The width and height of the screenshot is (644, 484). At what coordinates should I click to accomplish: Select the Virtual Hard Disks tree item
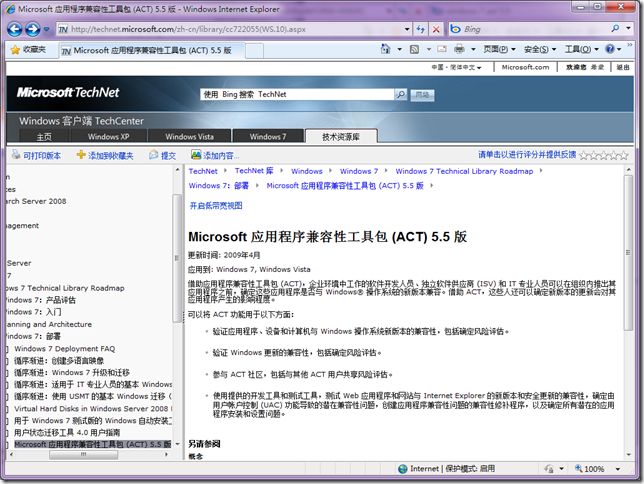93,408
